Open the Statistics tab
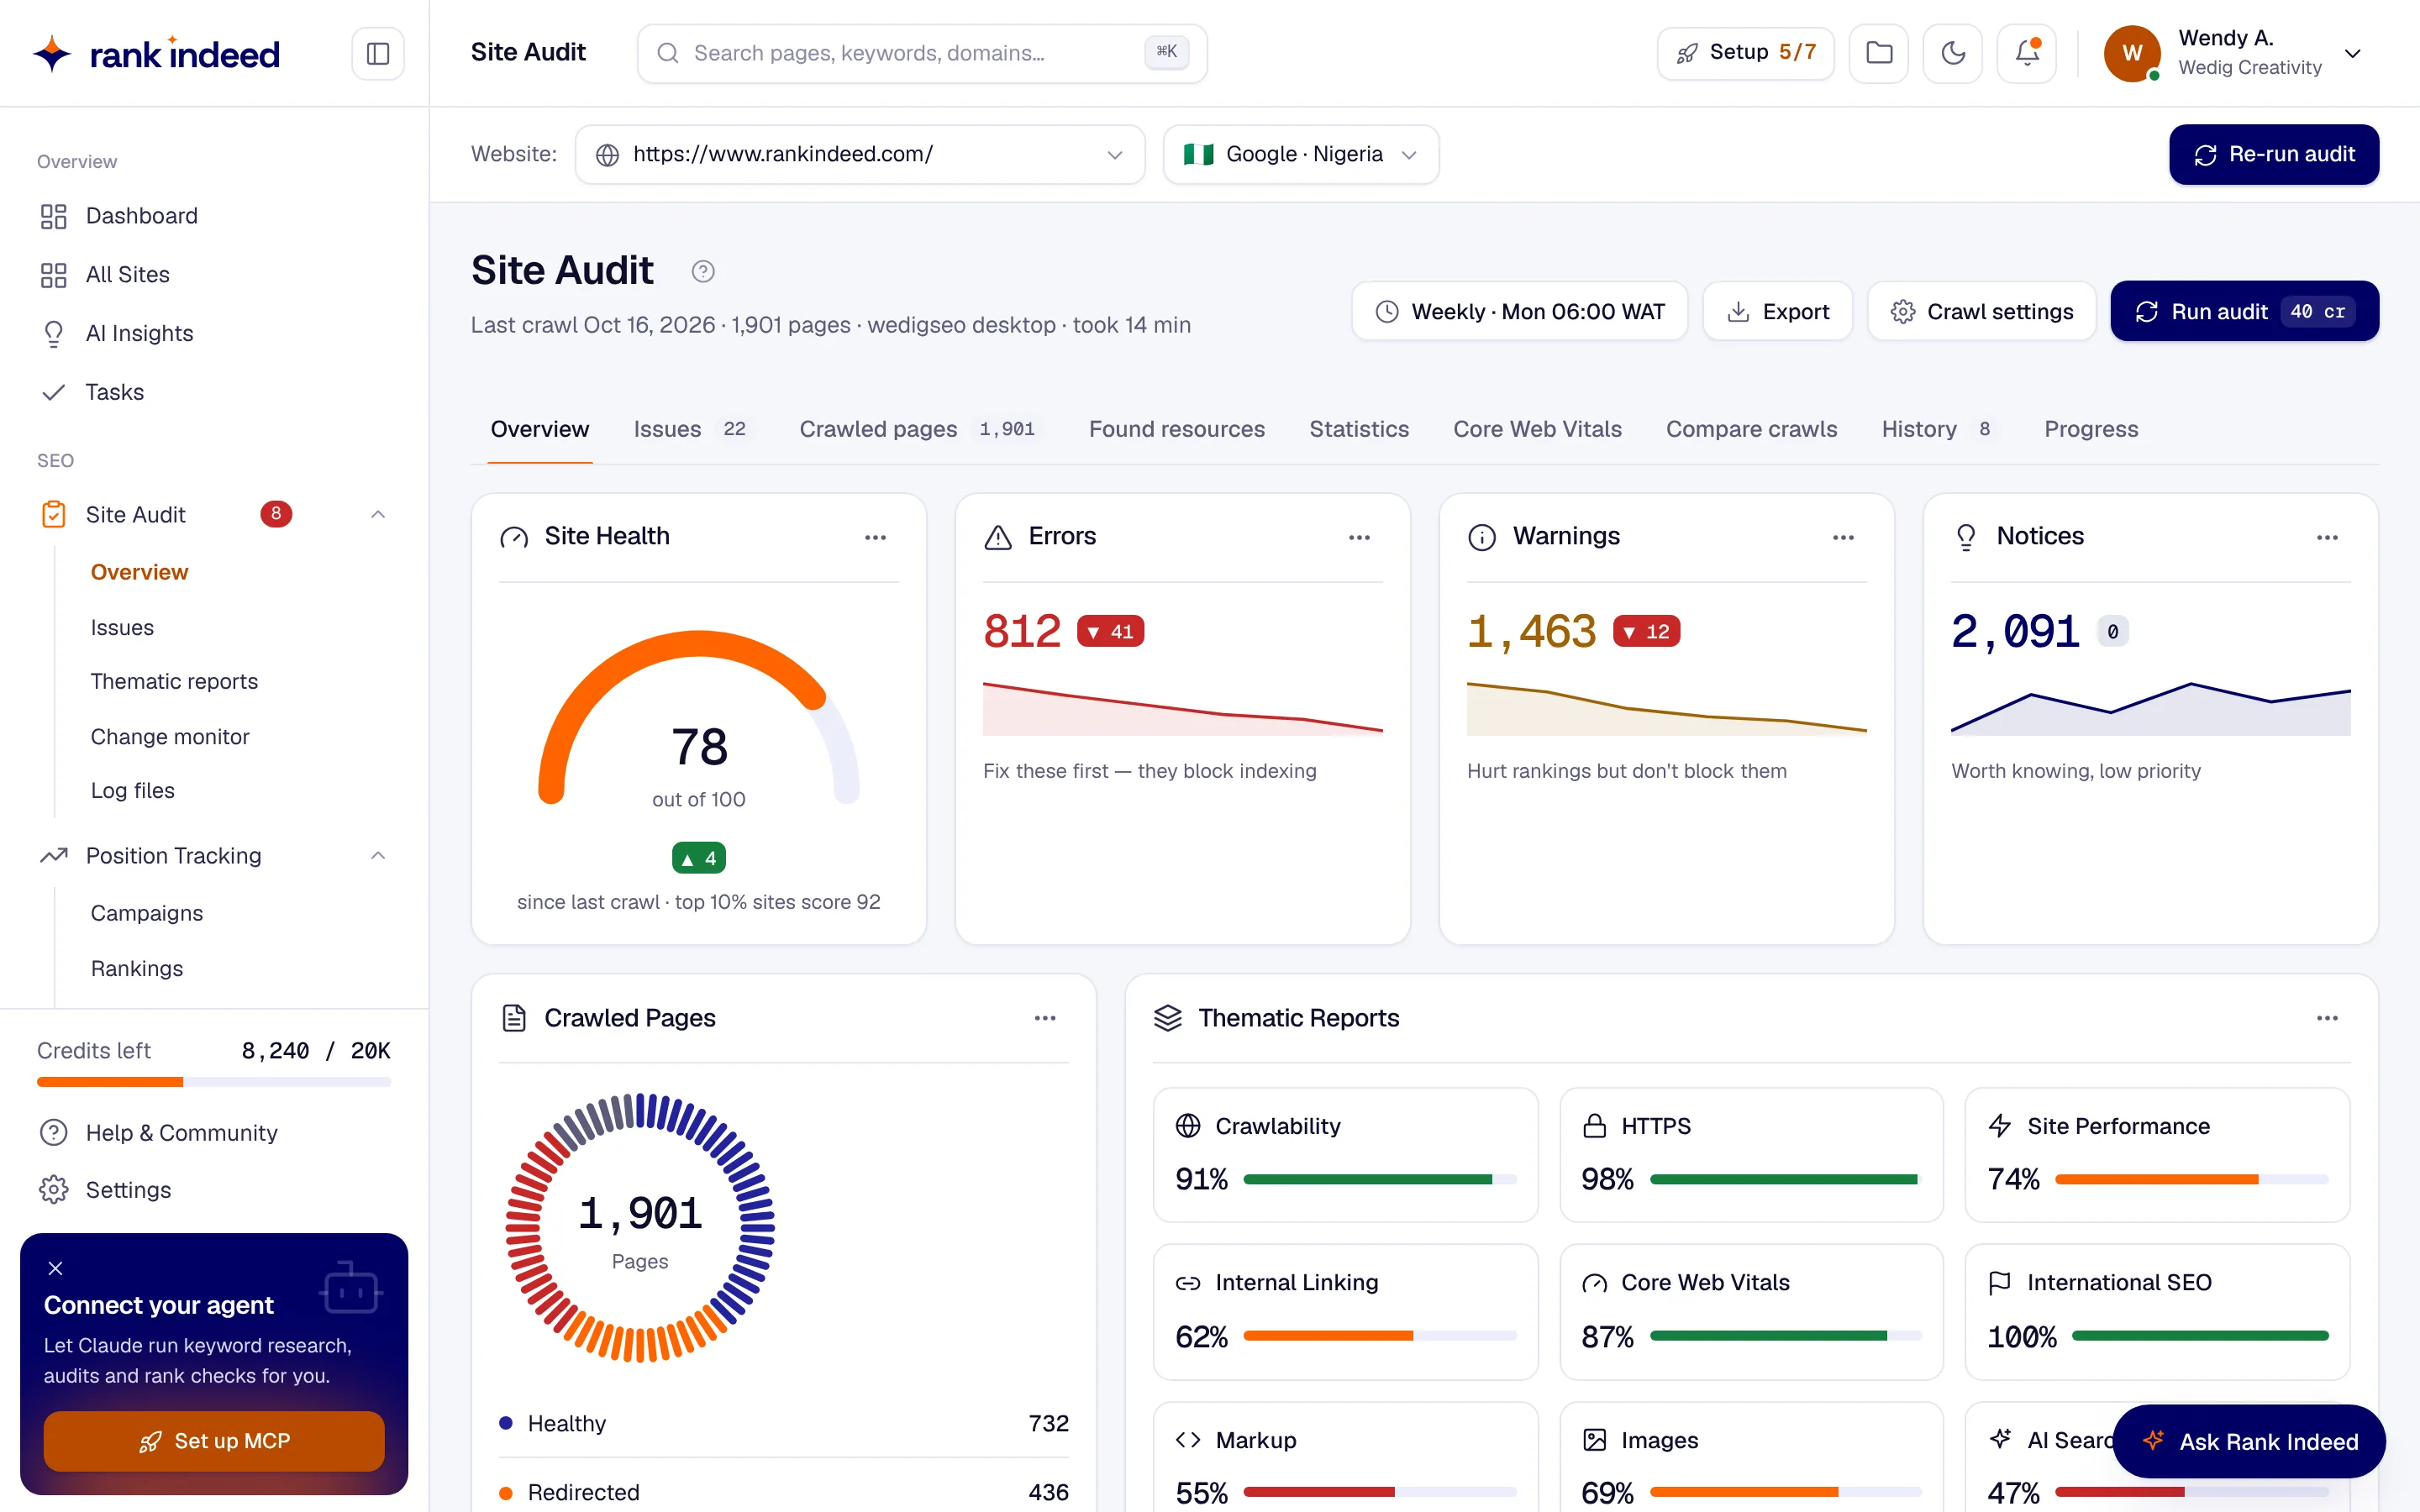 [1359, 429]
